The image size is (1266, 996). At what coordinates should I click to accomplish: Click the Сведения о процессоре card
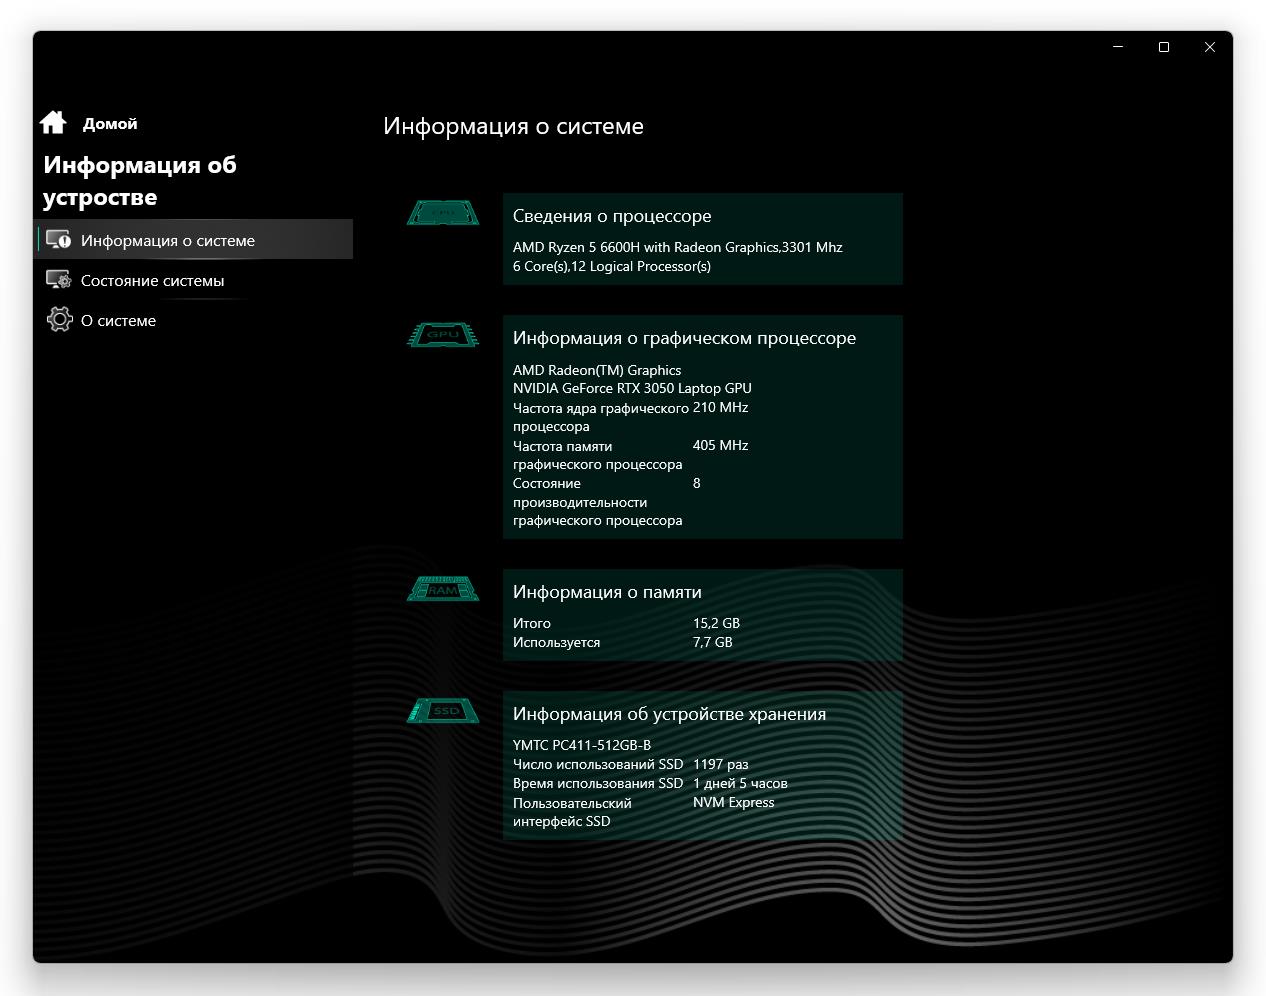(x=703, y=239)
